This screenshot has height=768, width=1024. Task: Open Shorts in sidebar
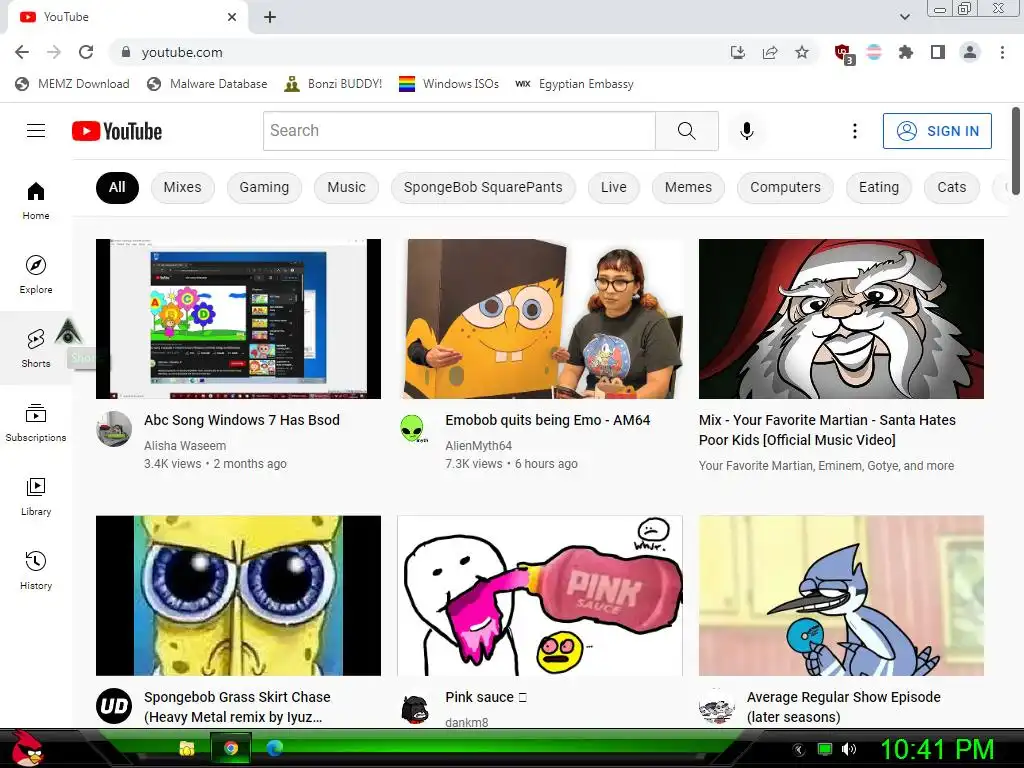(x=36, y=348)
